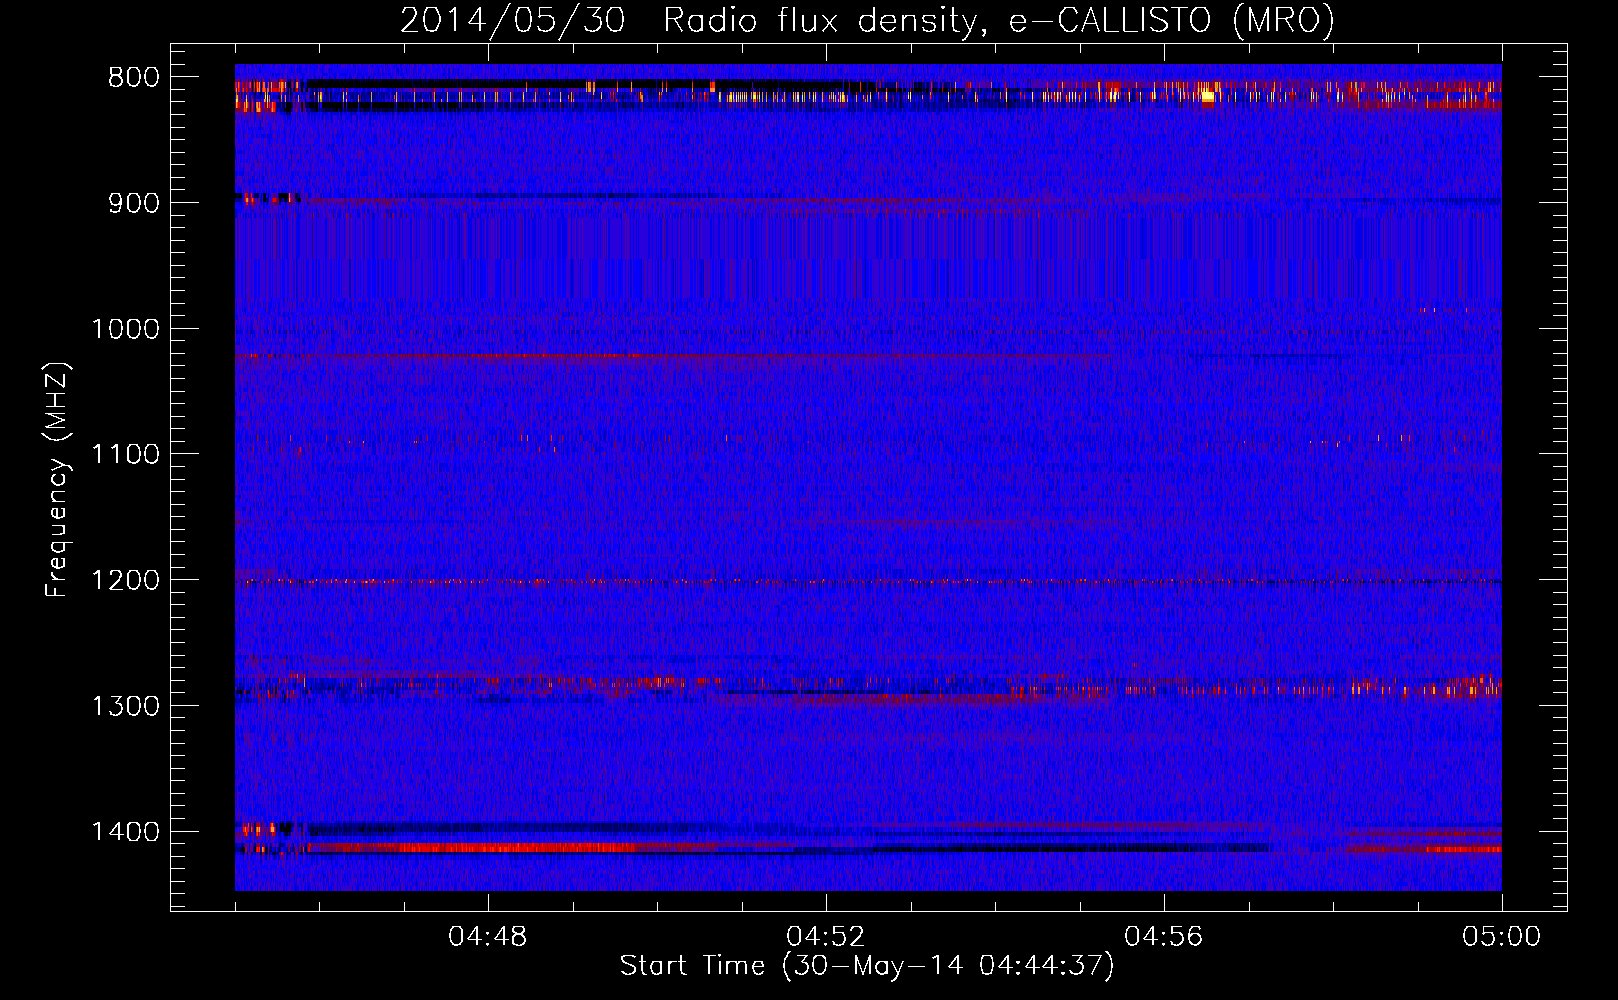Click the 900 frequency tick label
The height and width of the screenshot is (1000, 1618).
coord(134,203)
